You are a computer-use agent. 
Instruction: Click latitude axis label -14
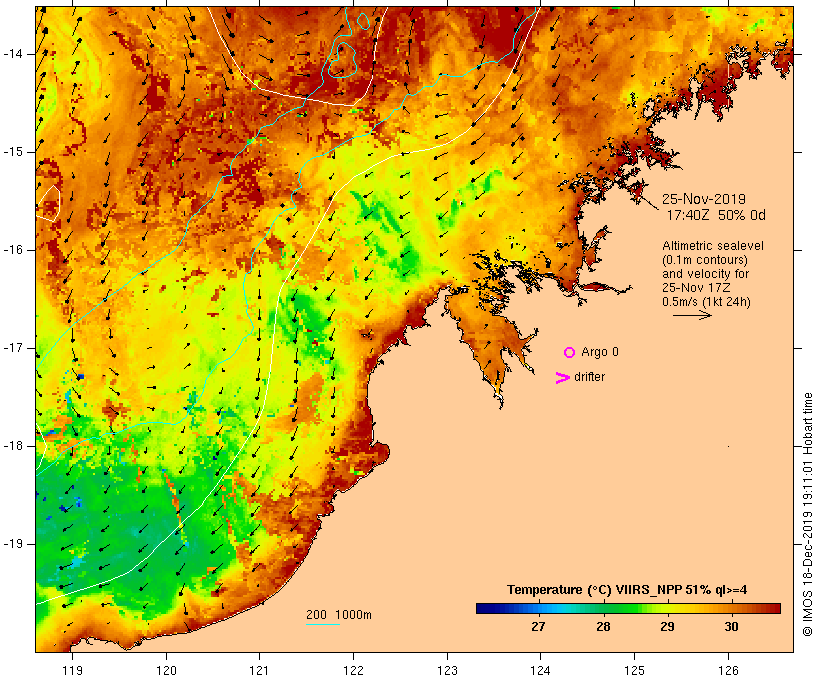tap(13, 54)
